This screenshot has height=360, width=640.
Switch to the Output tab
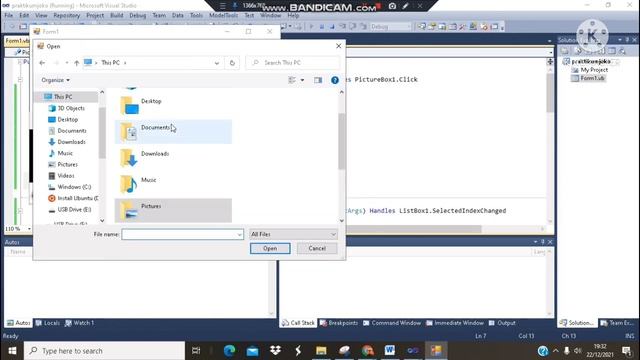[502, 323]
